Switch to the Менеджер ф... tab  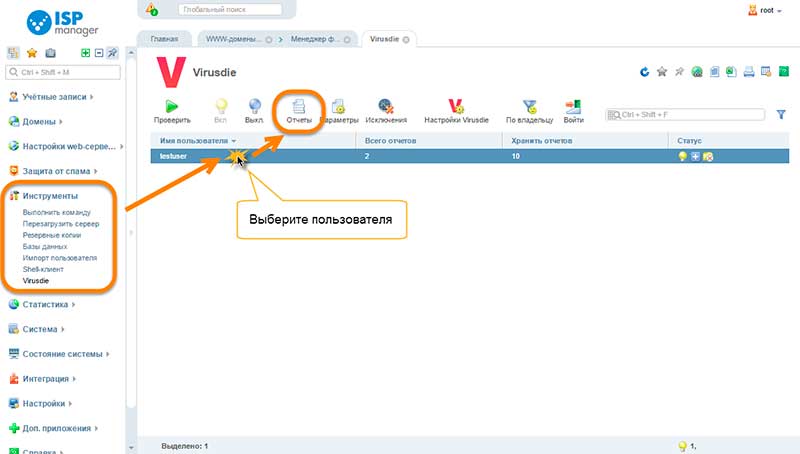[x=315, y=39]
